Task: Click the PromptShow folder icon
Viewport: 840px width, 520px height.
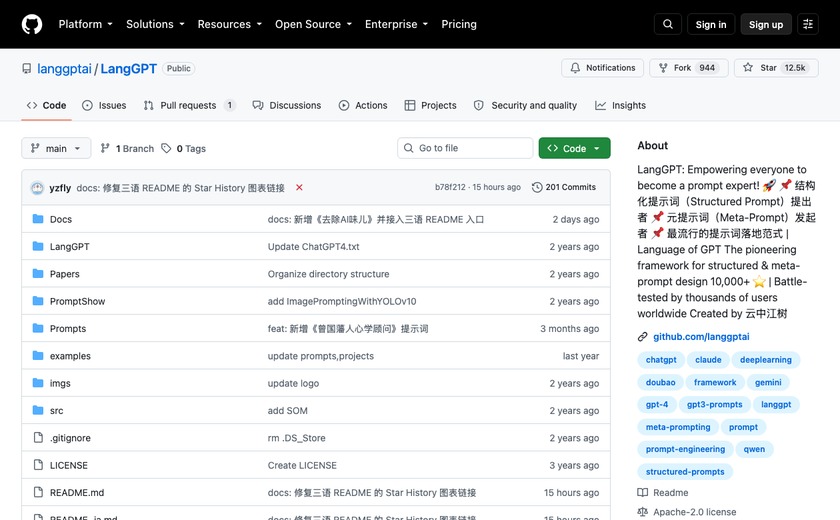Action: click(38, 301)
